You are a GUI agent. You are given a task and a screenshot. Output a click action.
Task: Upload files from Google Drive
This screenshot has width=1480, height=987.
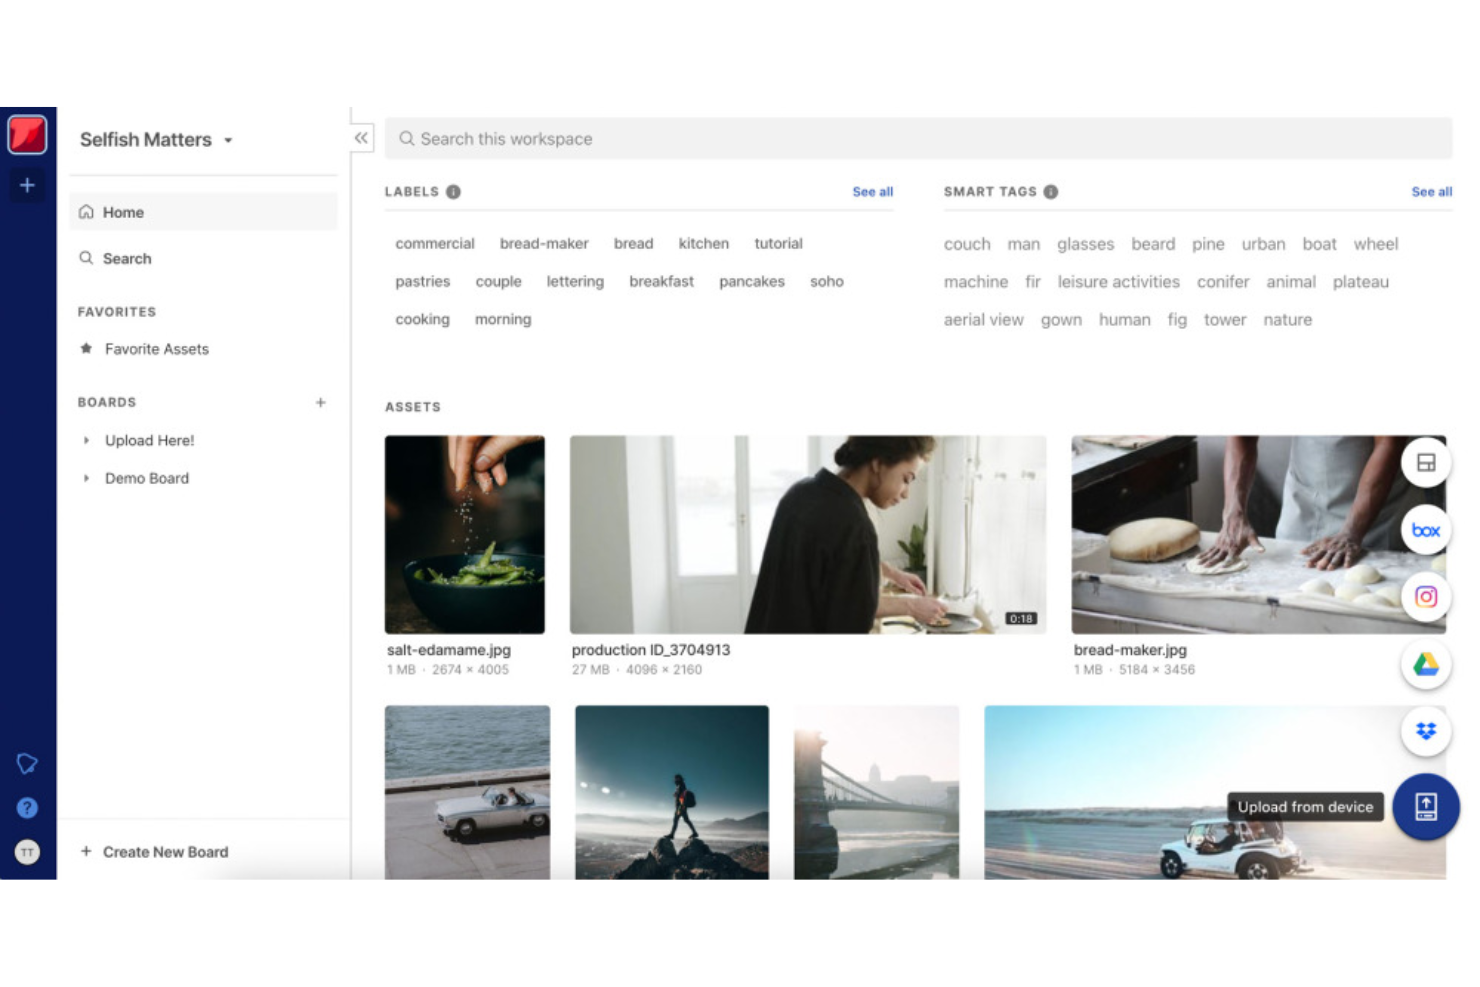(x=1424, y=664)
